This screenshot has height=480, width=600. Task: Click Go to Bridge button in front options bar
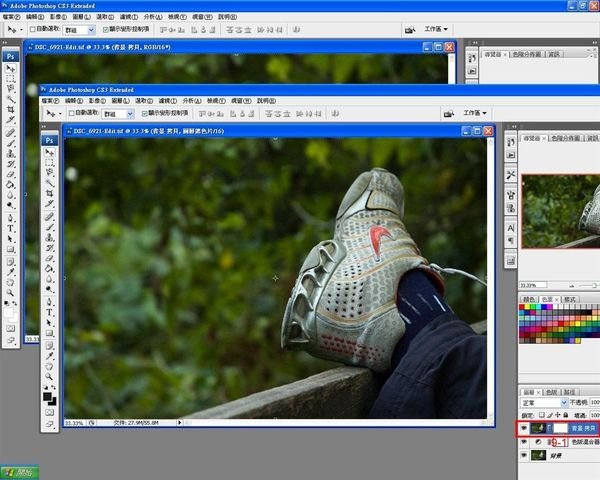coord(449,114)
